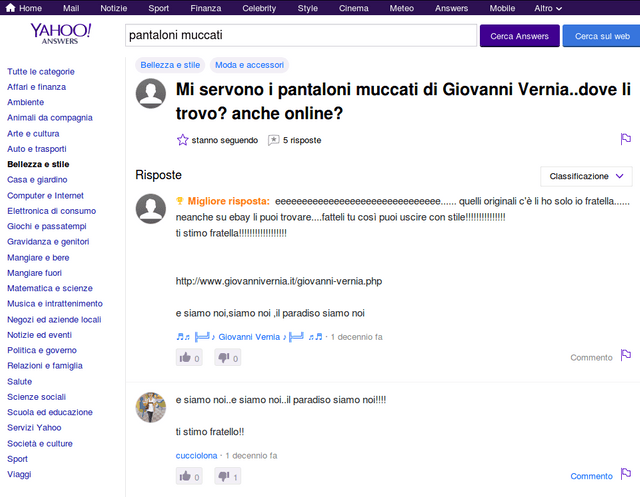This screenshot has height=497, width=640.
Task: Click the answers count bubble icon
Action: (273, 140)
